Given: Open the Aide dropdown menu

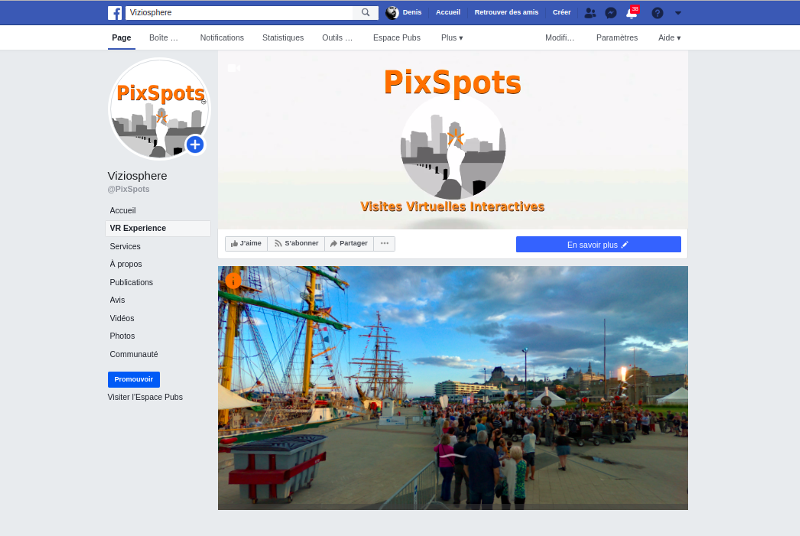Looking at the screenshot, I should pyautogui.click(x=669, y=38).
